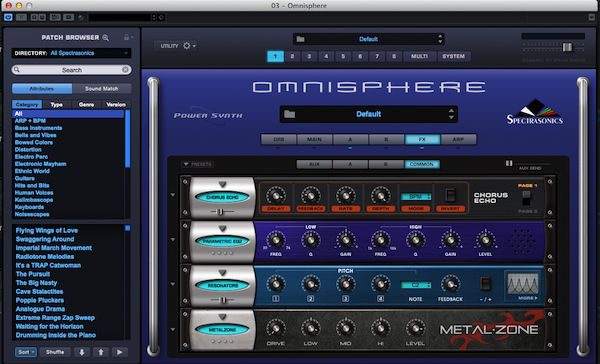Open the Utility gear menu
This screenshot has width=600, height=364.
tap(187, 46)
